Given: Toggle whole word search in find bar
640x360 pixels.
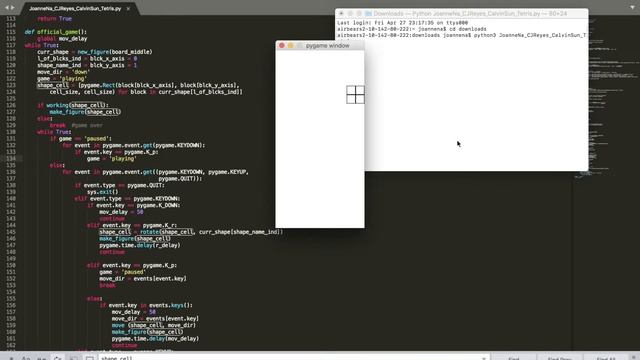Looking at the screenshot, I should pyautogui.click(x=42, y=358).
